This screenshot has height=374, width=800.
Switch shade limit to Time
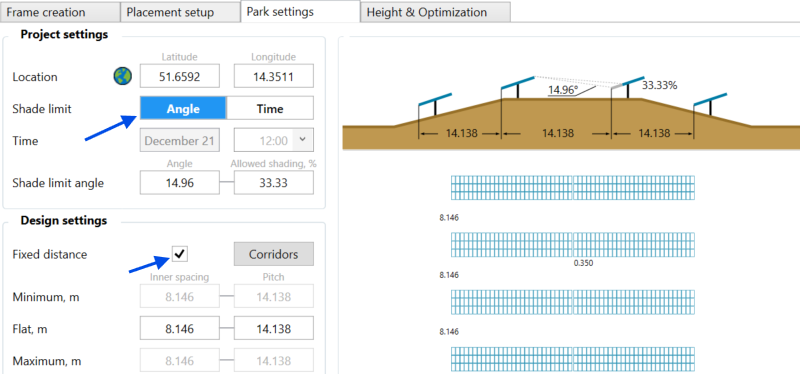click(270, 109)
